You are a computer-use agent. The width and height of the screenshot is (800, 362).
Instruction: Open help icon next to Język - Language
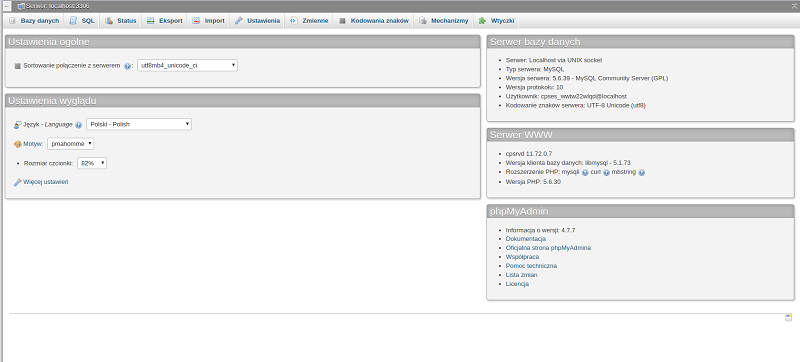point(79,125)
